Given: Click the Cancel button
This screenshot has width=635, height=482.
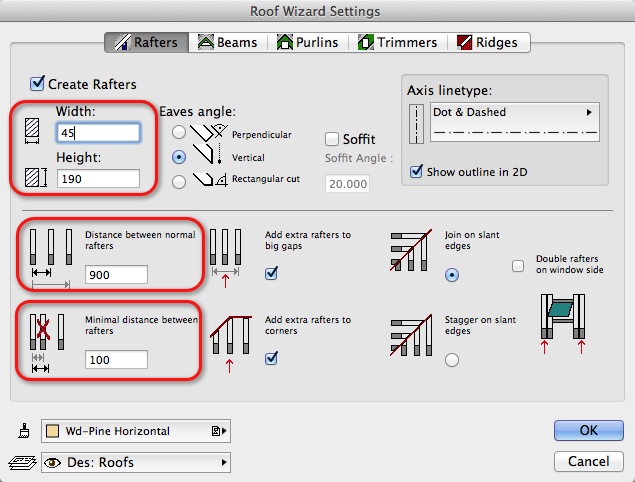Looking at the screenshot, I should click(588, 461).
